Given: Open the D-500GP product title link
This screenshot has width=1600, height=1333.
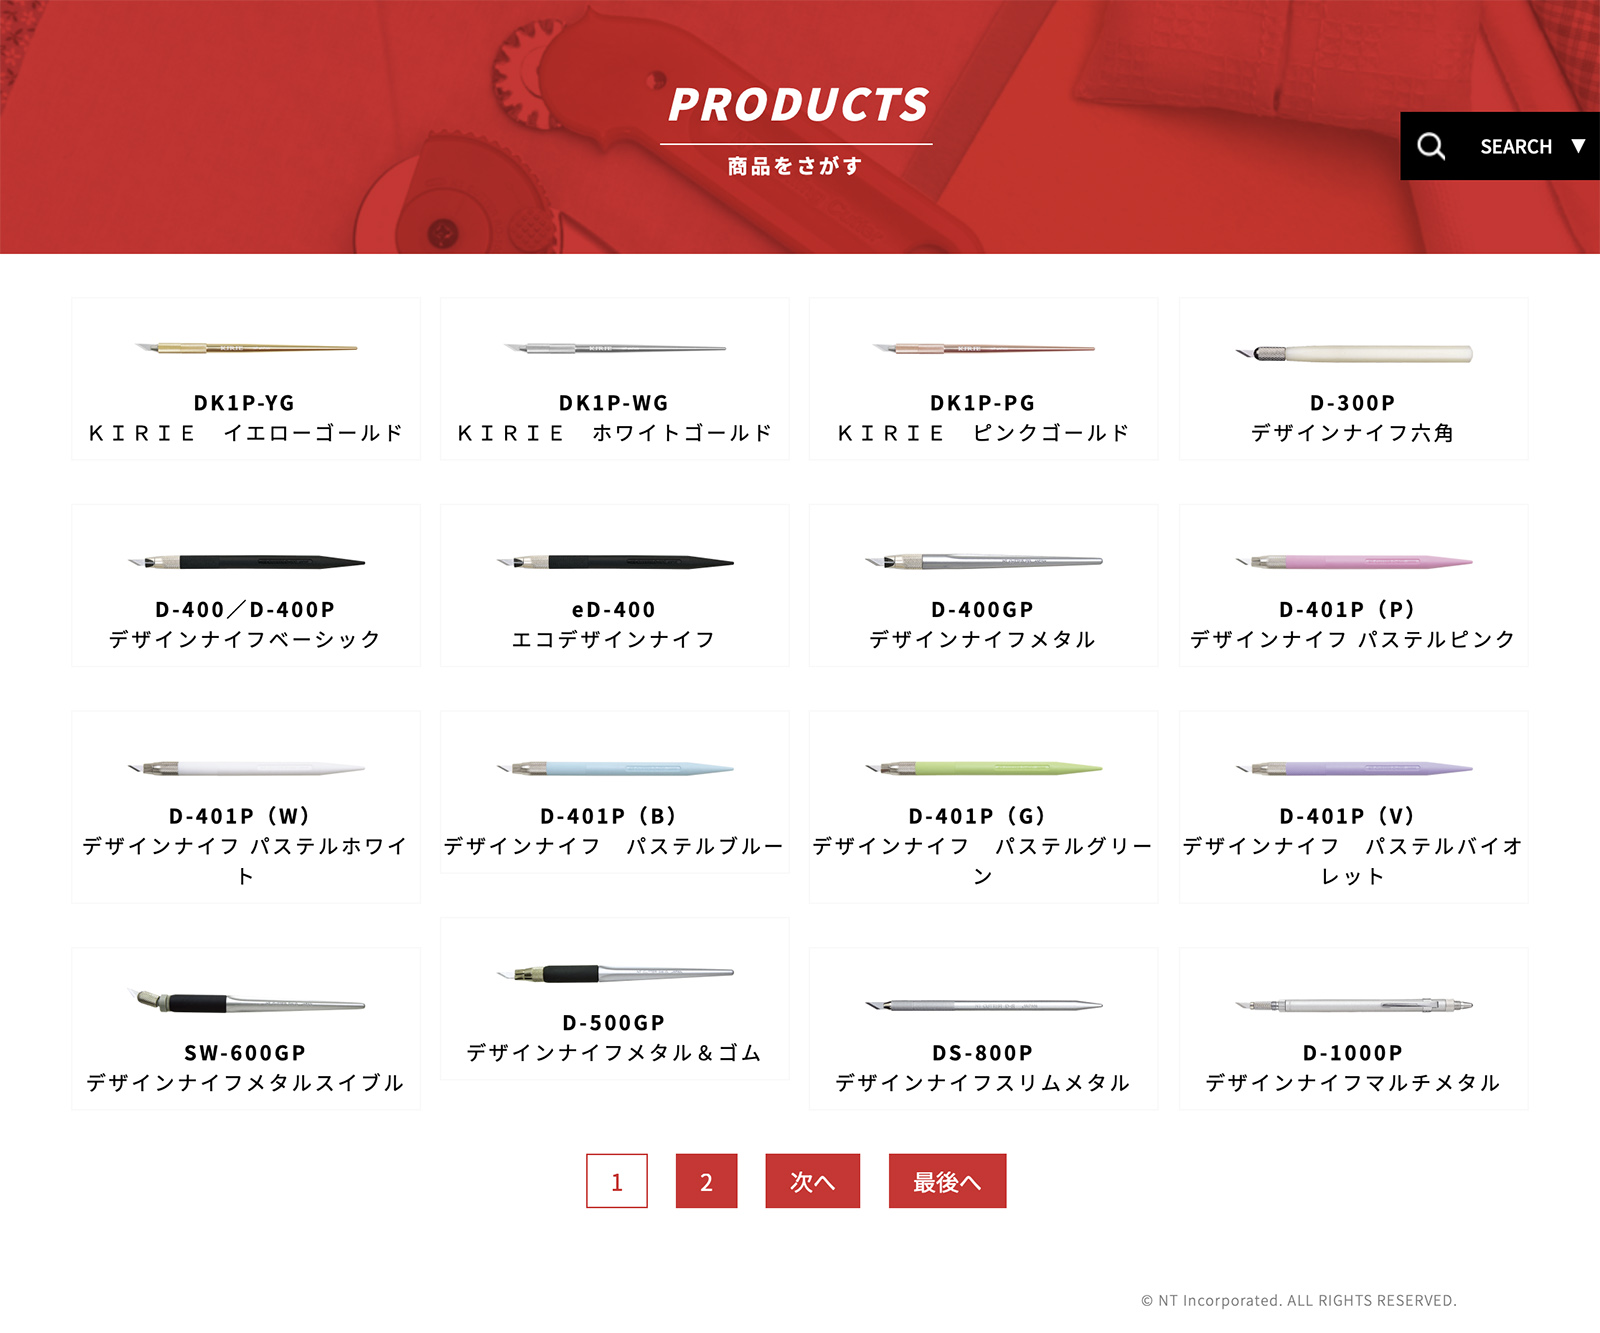Looking at the screenshot, I should click(614, 1023).
